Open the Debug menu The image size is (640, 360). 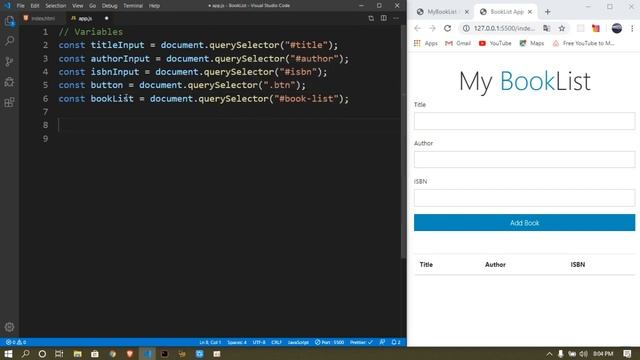109,6
